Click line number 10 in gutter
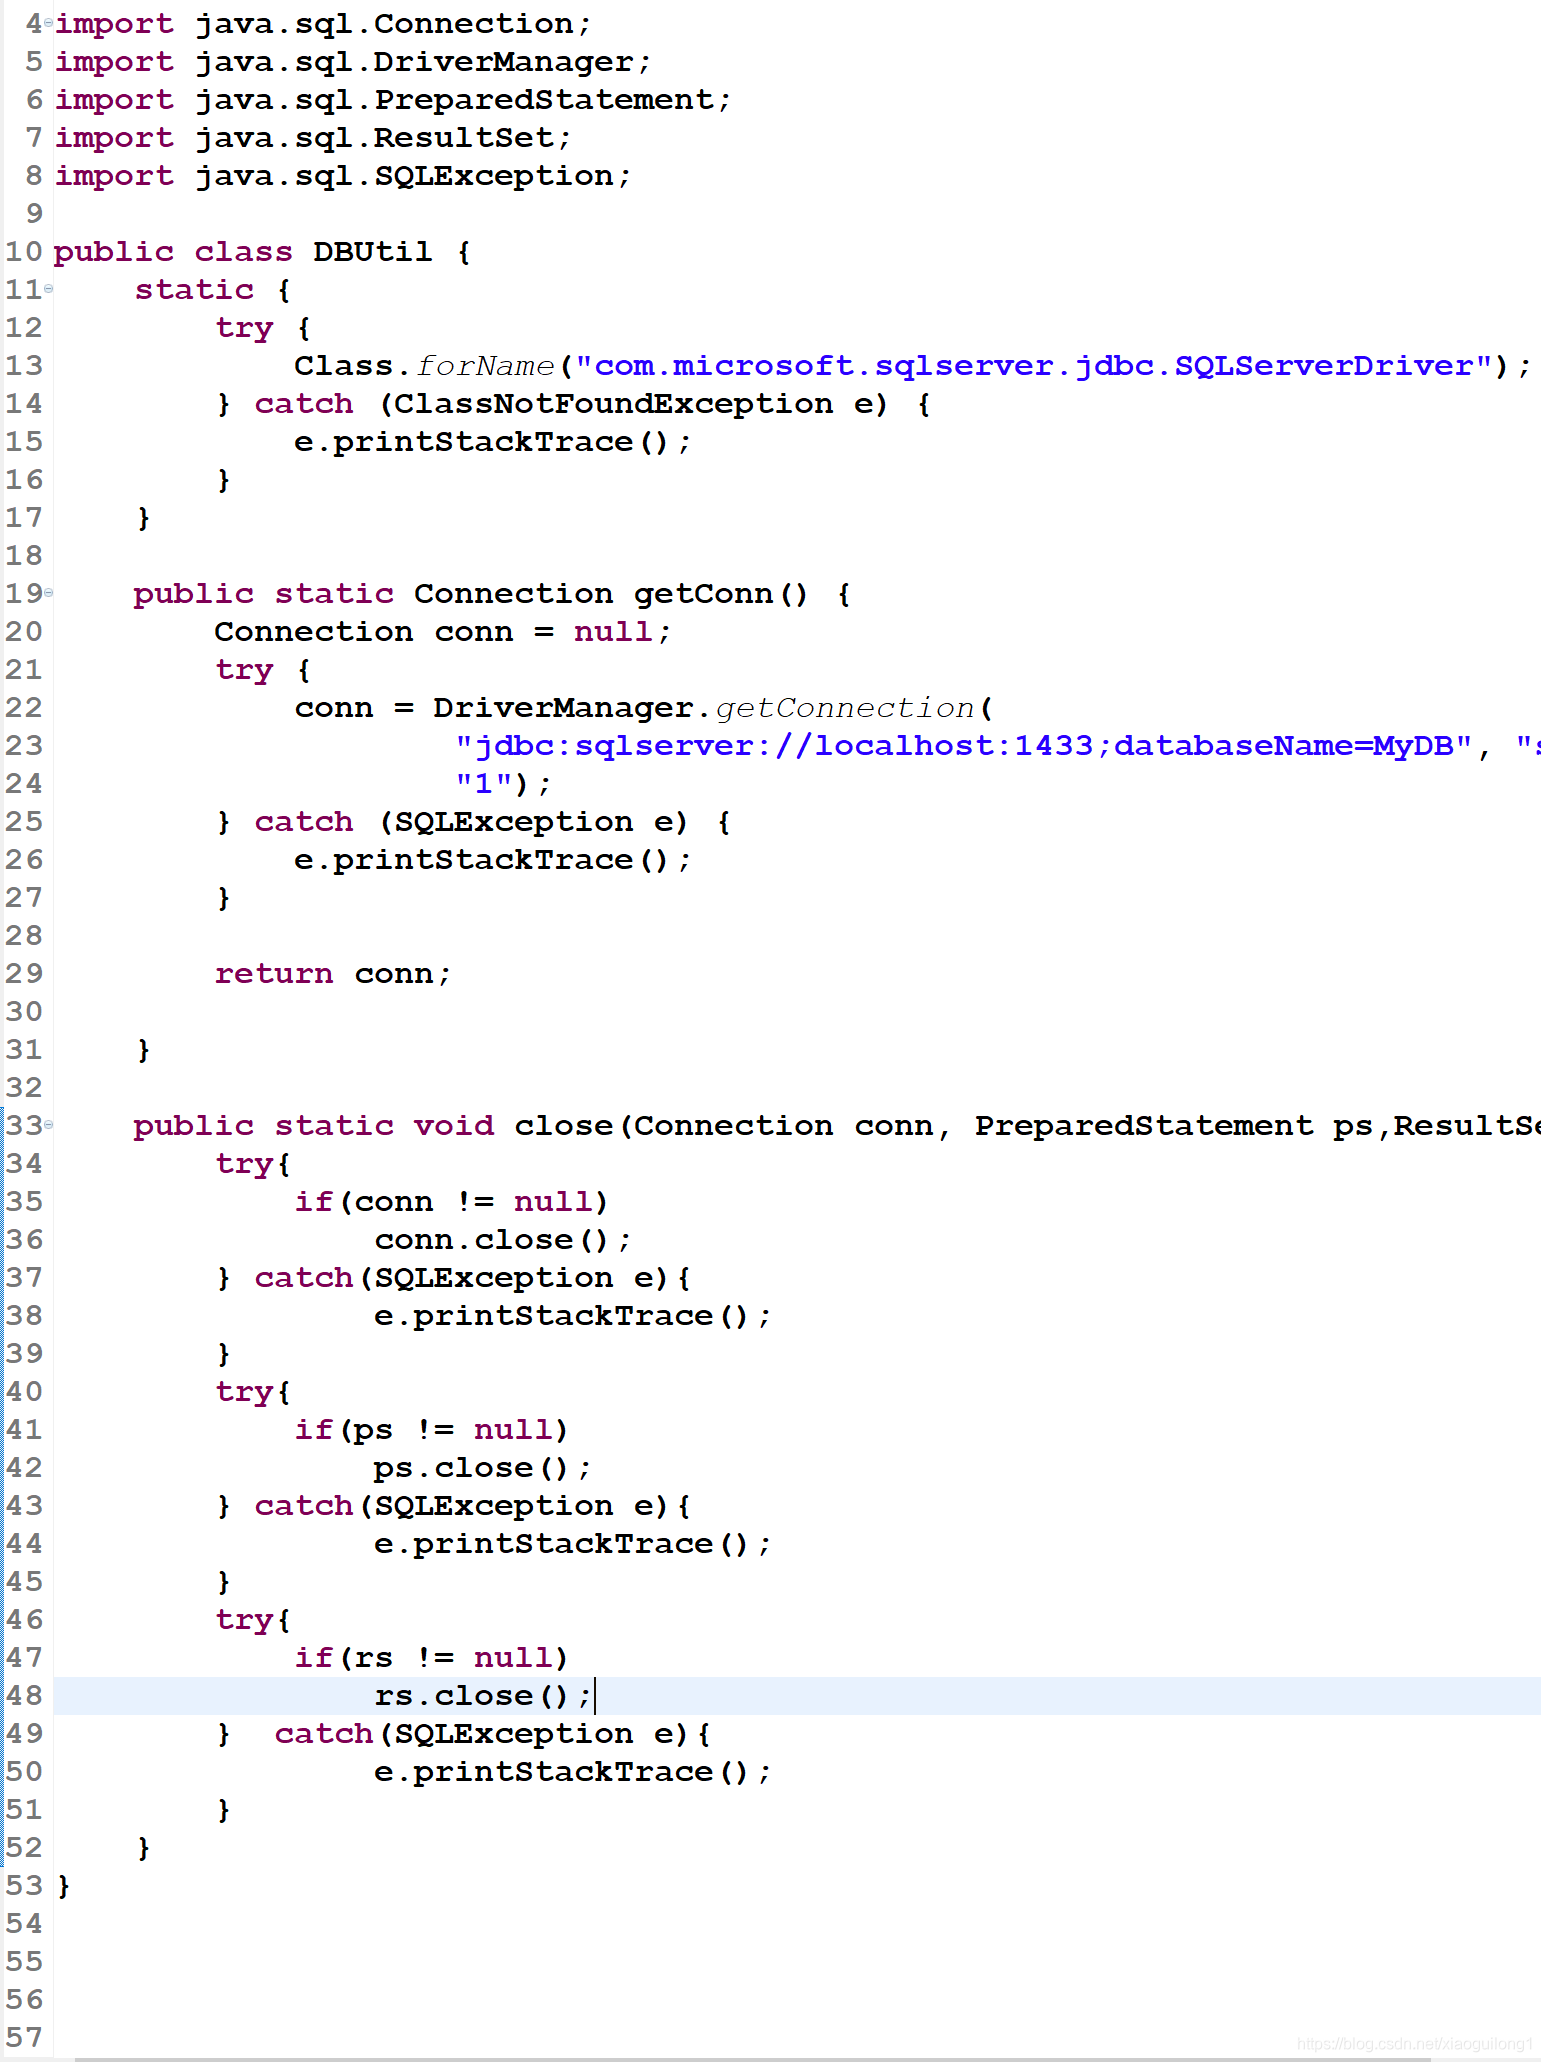1541x2062 pixels. coord(24,251)
